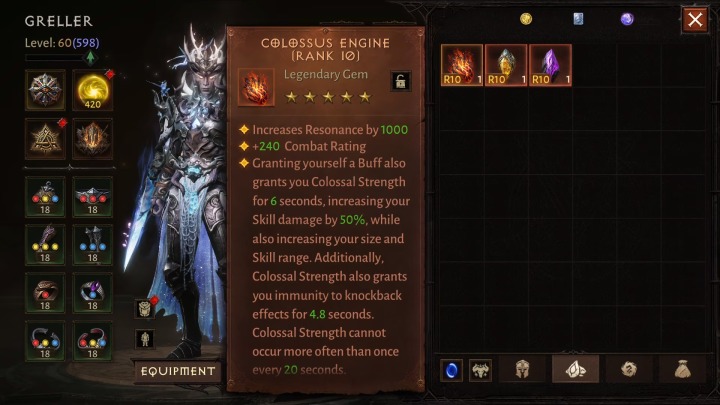Select the primary ring slot with red gem
The width and height of the screenshot is (720, 405).
coord(45,293)
